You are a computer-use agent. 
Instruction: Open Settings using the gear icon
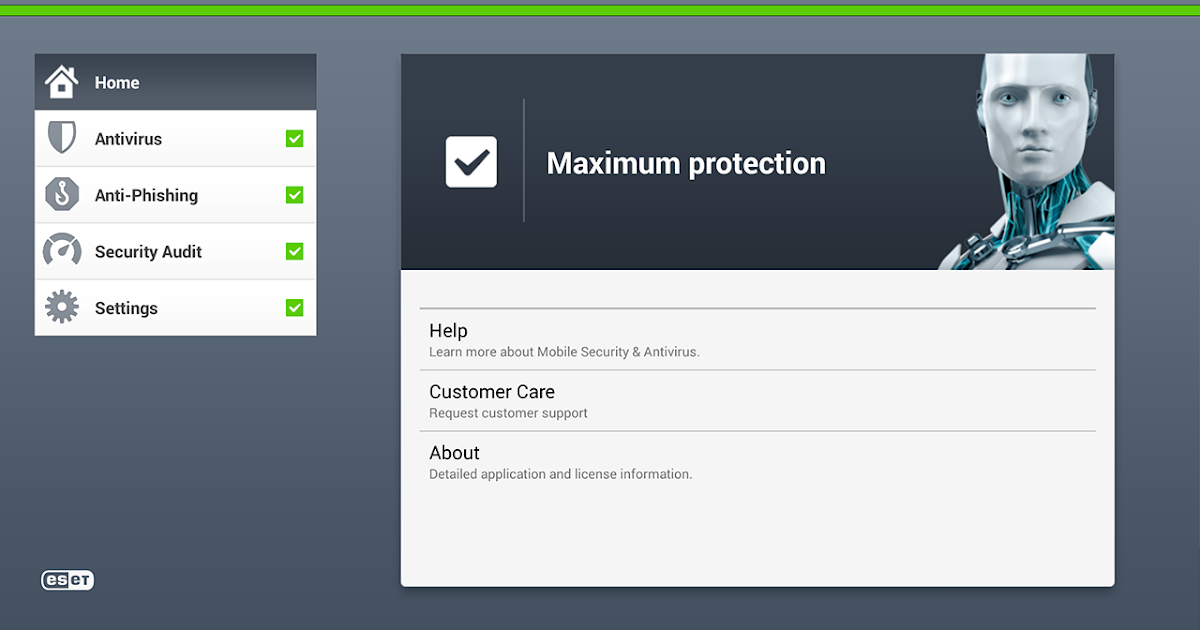point(63,307)
